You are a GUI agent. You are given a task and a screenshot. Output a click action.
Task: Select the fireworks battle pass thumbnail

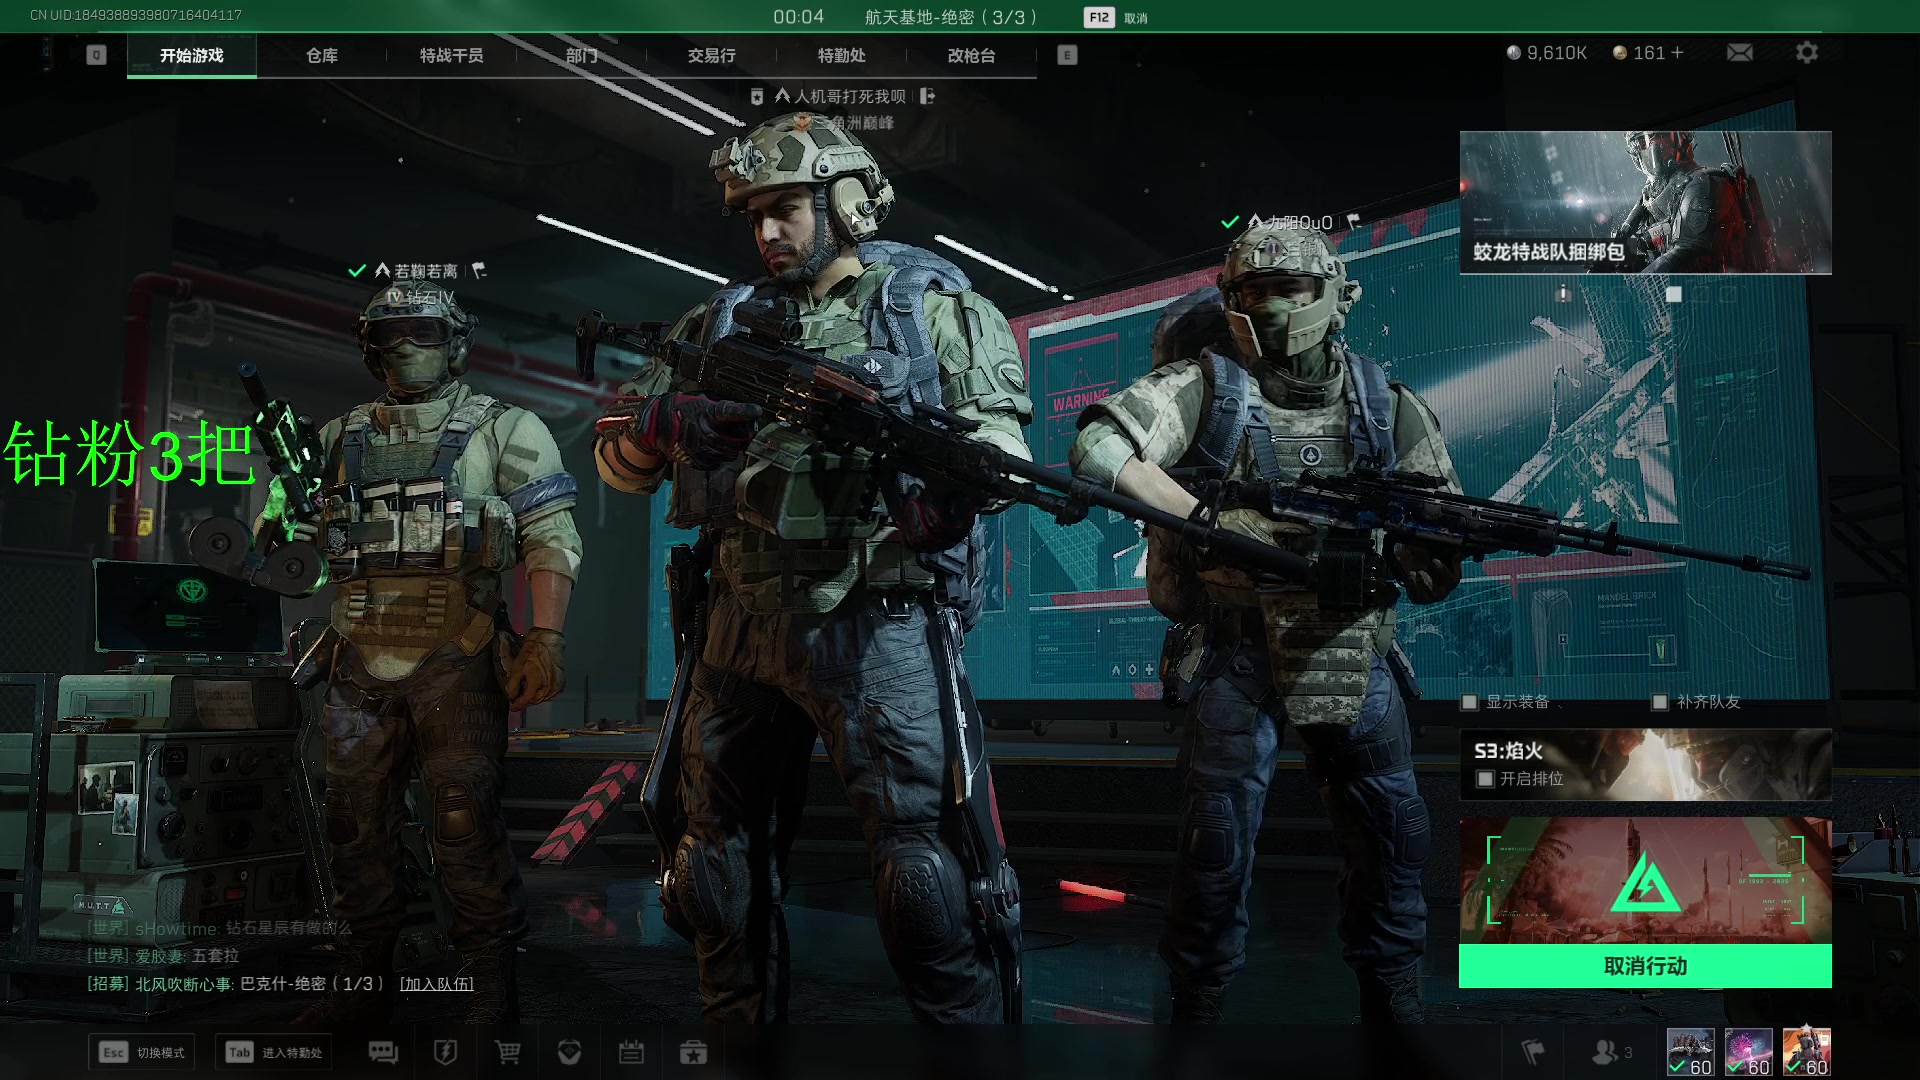1749,1052
